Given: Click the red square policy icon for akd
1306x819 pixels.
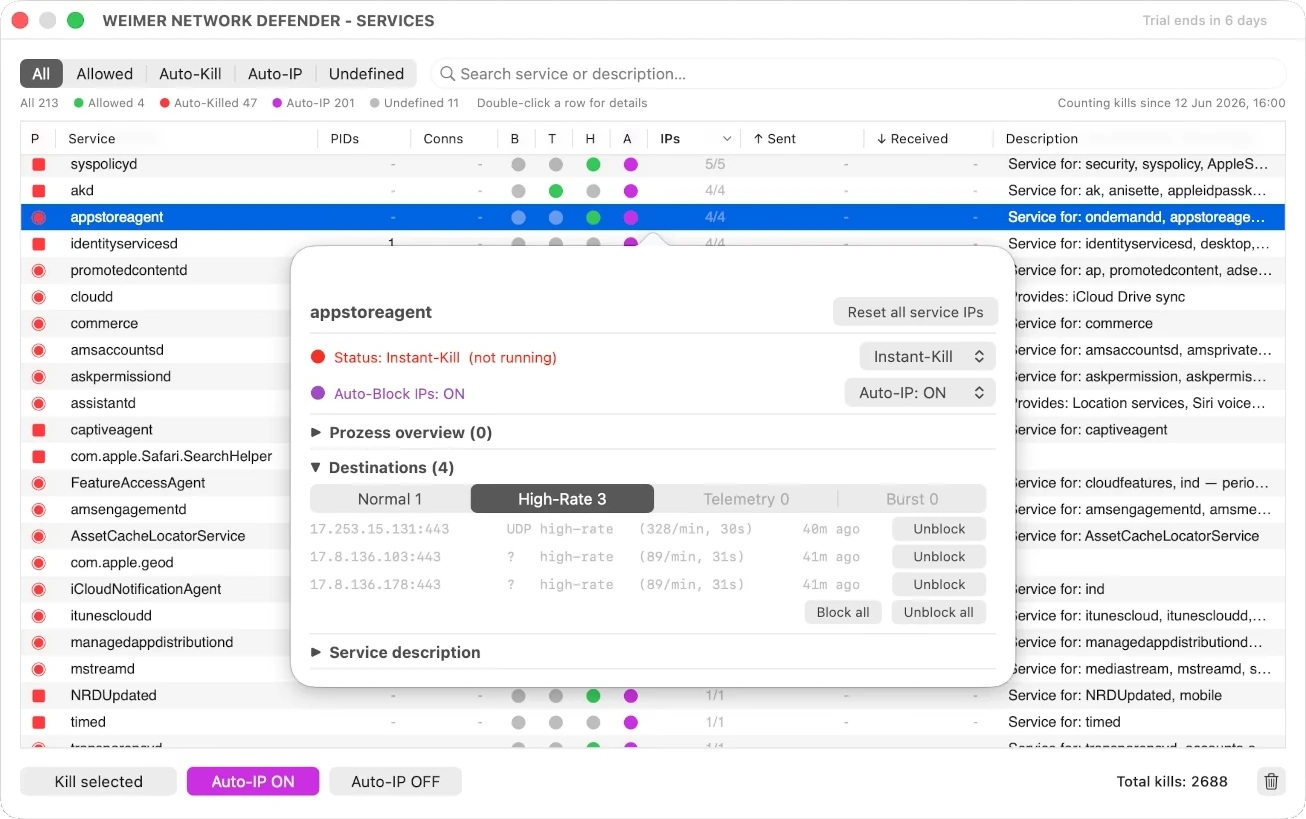Looking at the screenshot, I should pos(39,191).
